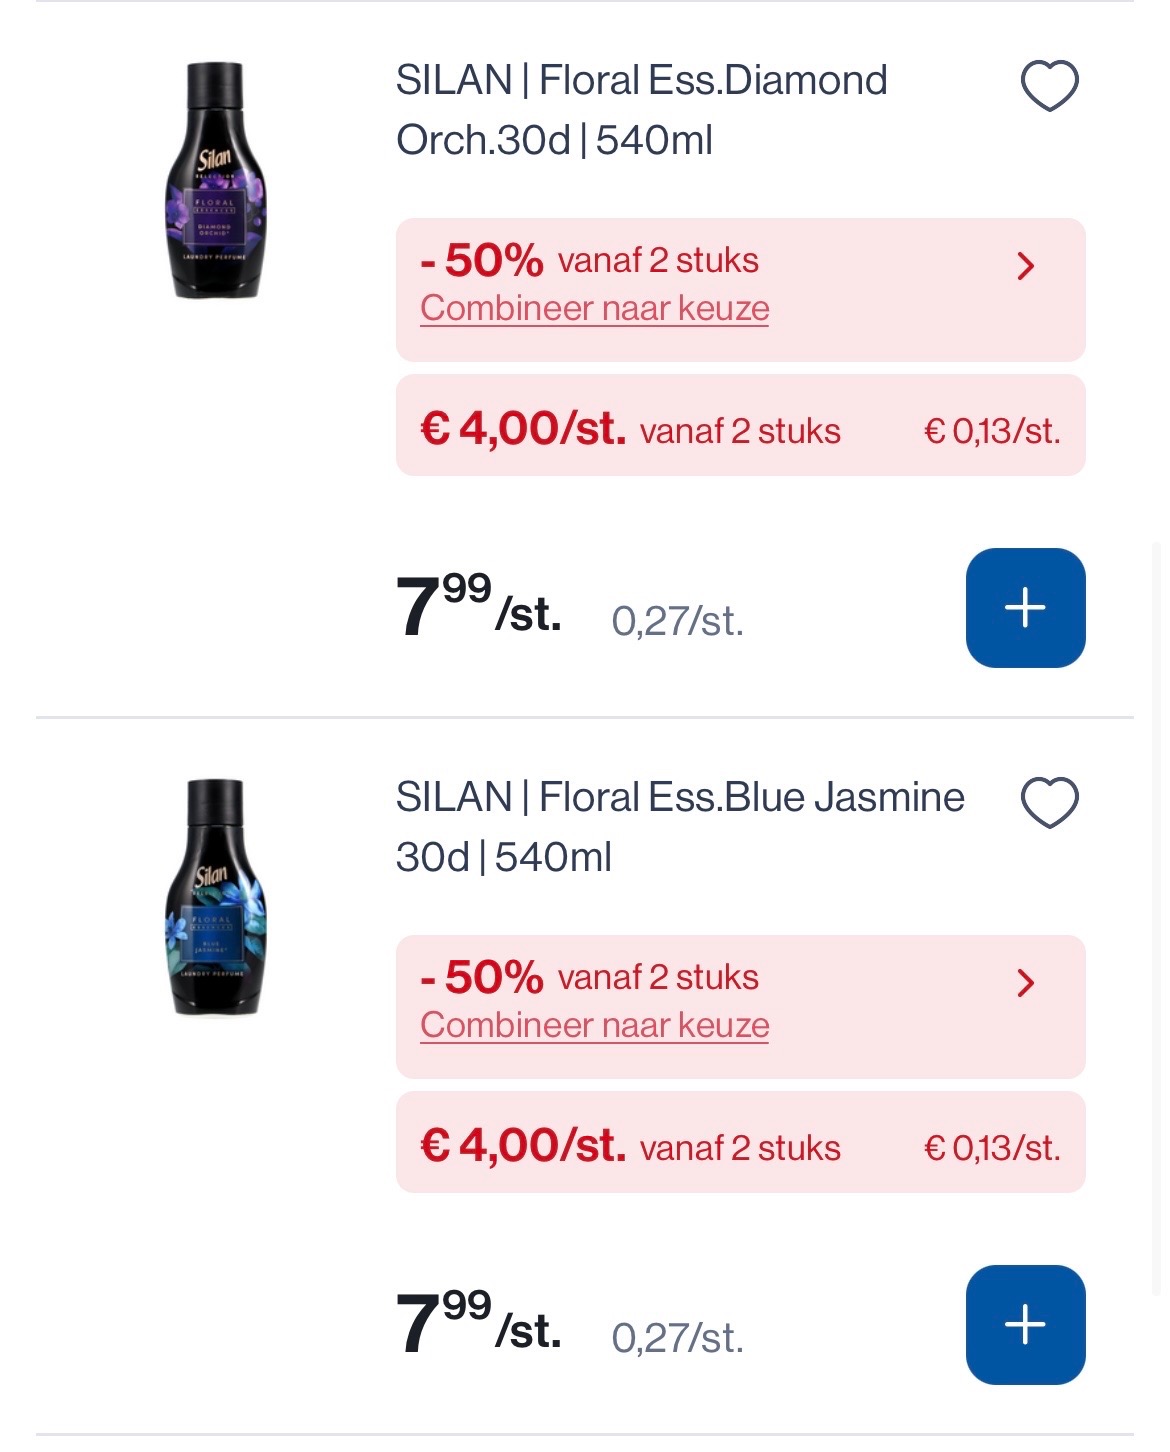Follow Blue Jasmine 'Combineer naar keuze' link

[594, 1026]
